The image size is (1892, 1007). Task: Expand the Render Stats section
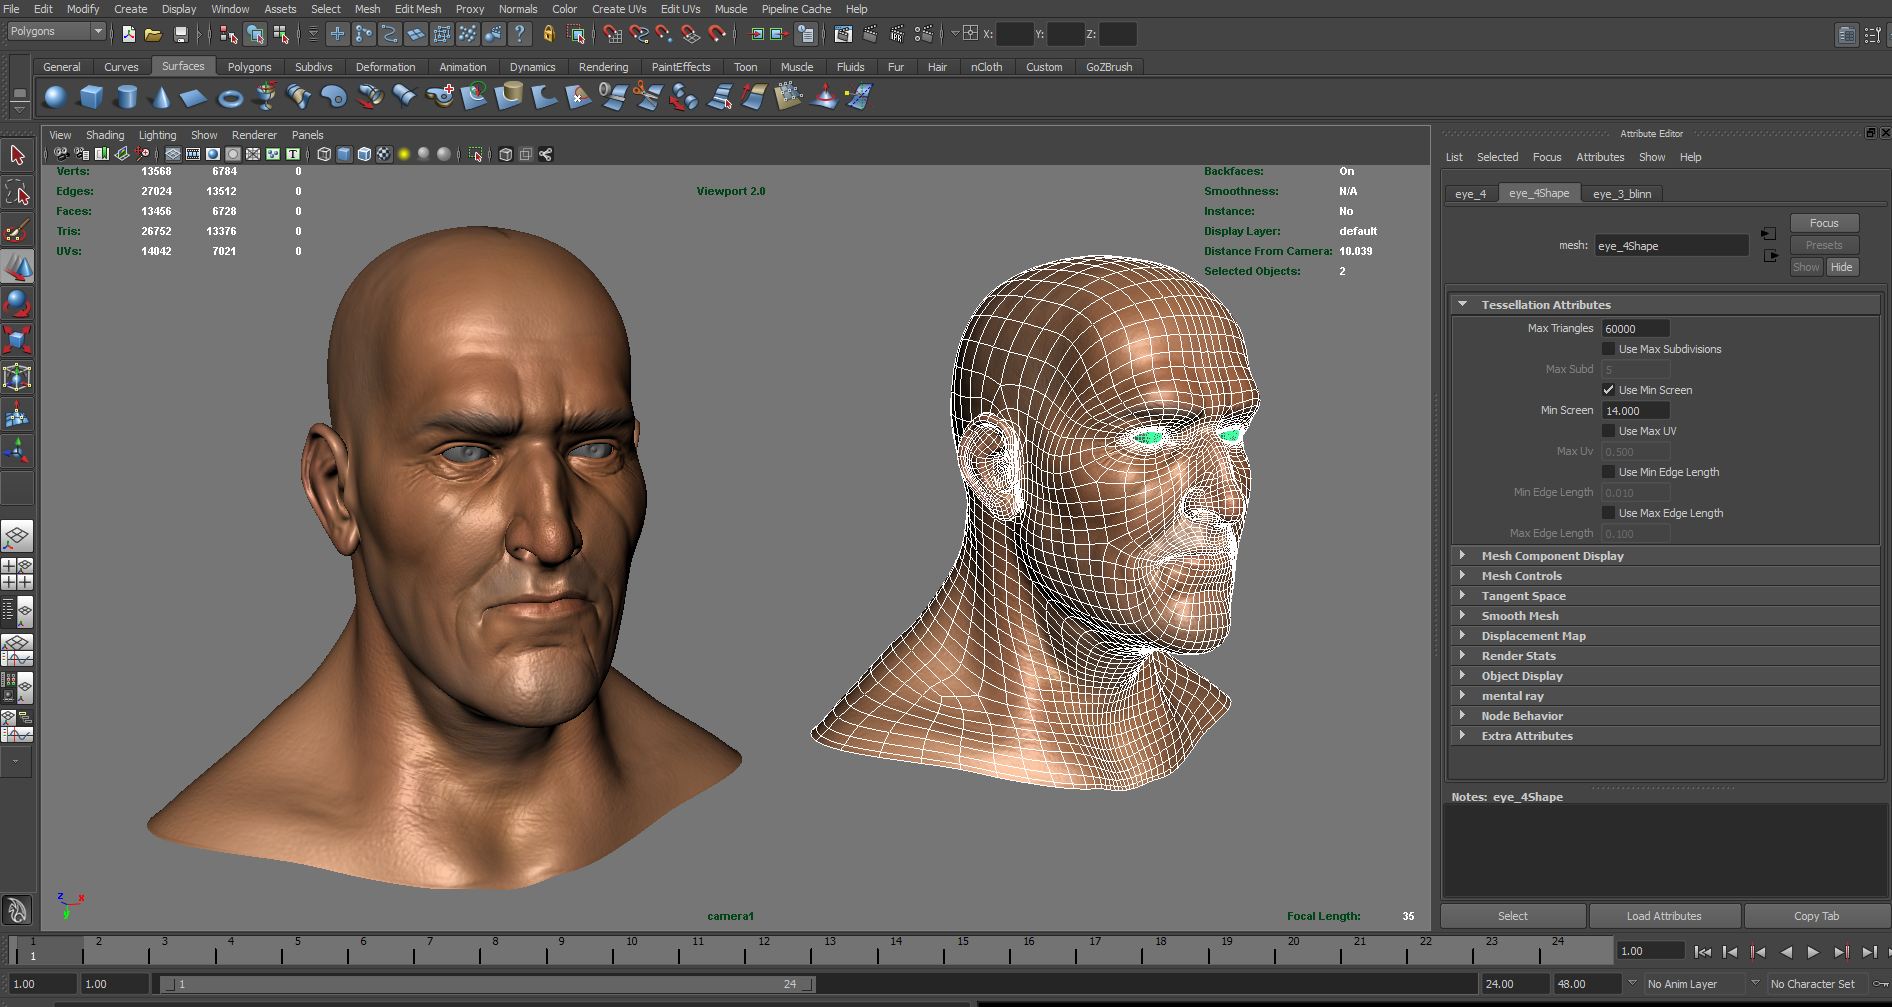tap(1463, 655)
